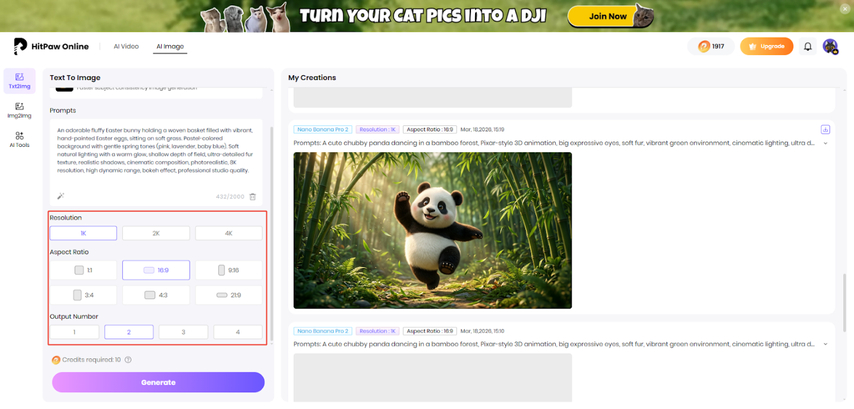
Task: Click the HitPaw Online logo
Action: (51, 46)
